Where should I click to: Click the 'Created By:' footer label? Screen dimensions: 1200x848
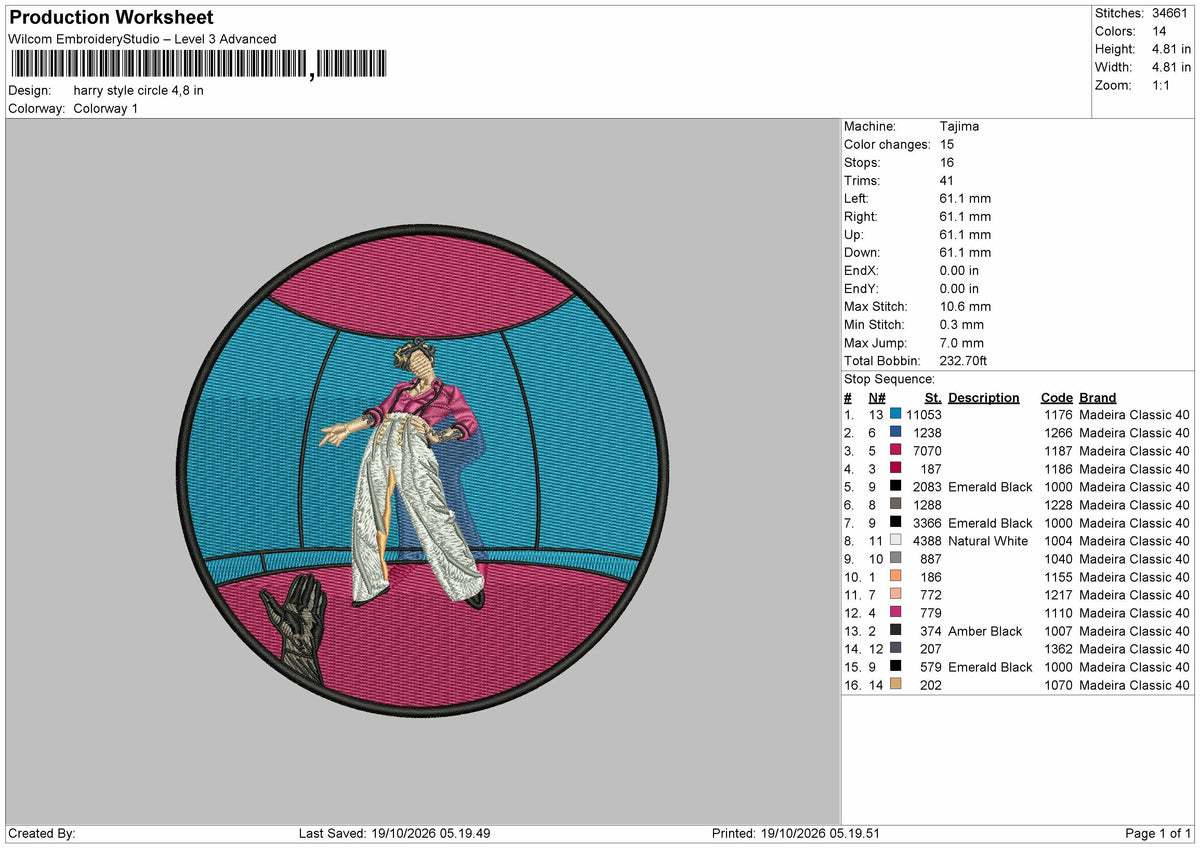point(42,833)
